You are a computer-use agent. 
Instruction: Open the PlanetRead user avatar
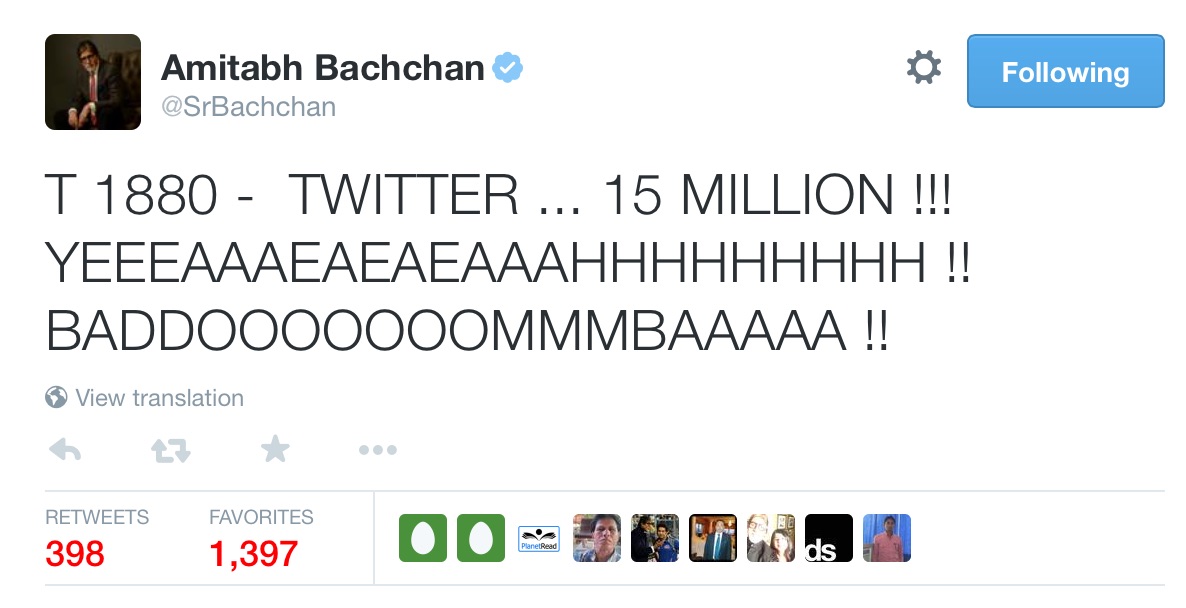click(x=539, y=538)
